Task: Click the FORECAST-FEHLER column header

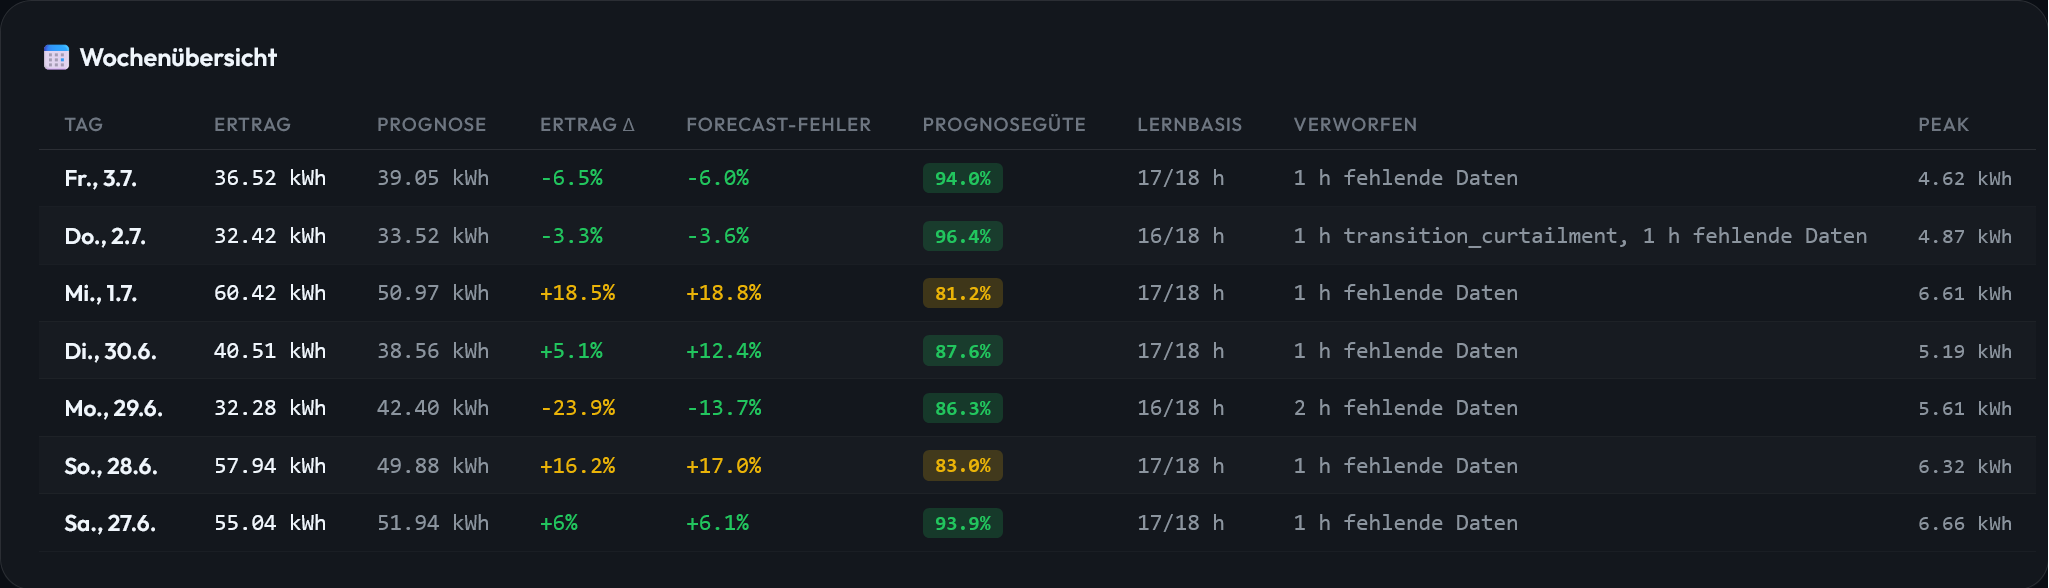Action: tap(778, 125)
